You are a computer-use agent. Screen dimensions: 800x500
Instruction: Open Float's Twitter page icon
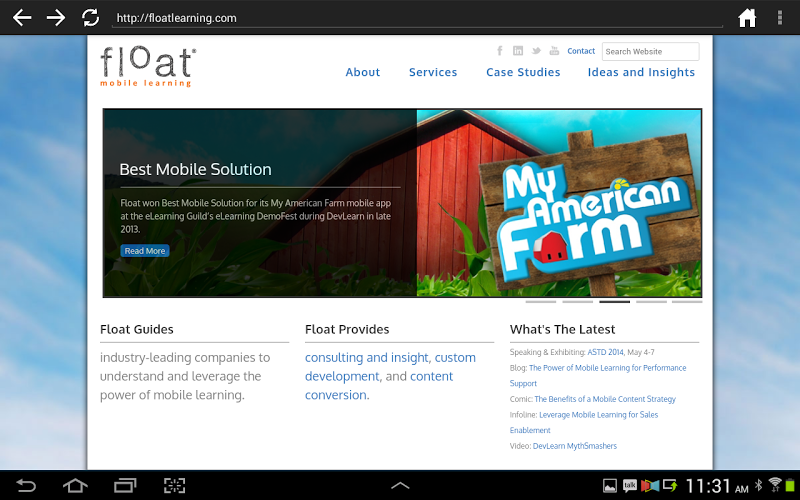coord(536,51)
